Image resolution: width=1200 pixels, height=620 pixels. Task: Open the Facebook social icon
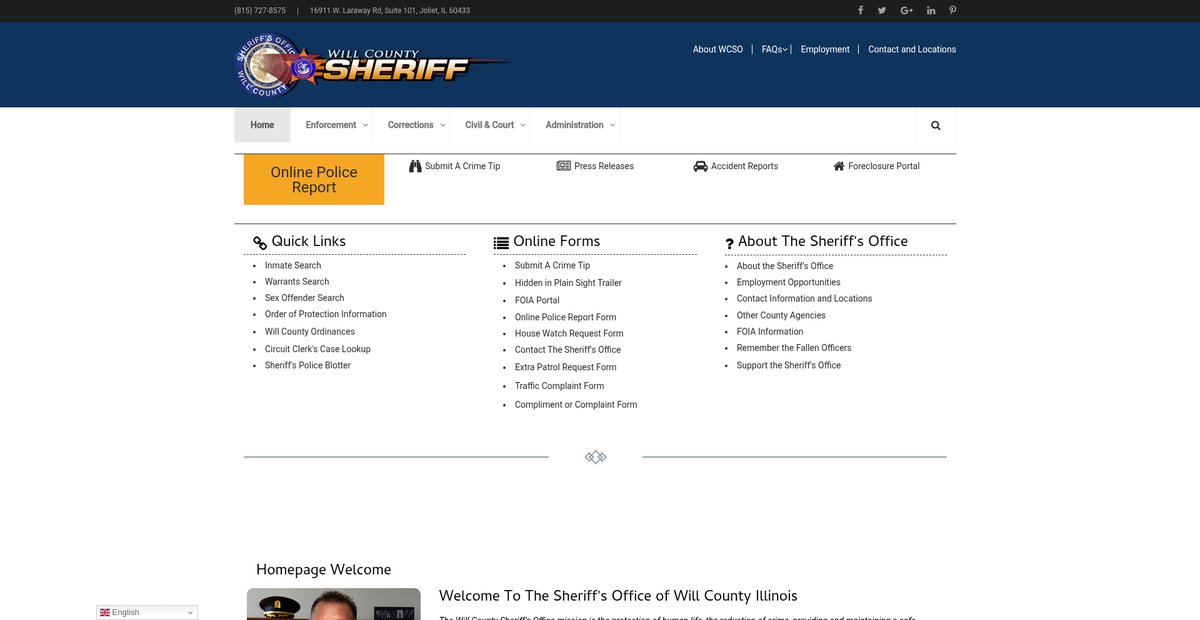pos(861,10)
